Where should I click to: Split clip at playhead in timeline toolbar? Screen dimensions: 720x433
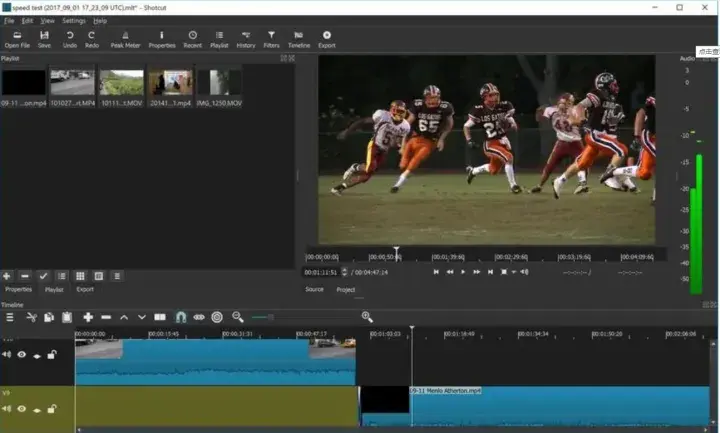tap(160, 317)
